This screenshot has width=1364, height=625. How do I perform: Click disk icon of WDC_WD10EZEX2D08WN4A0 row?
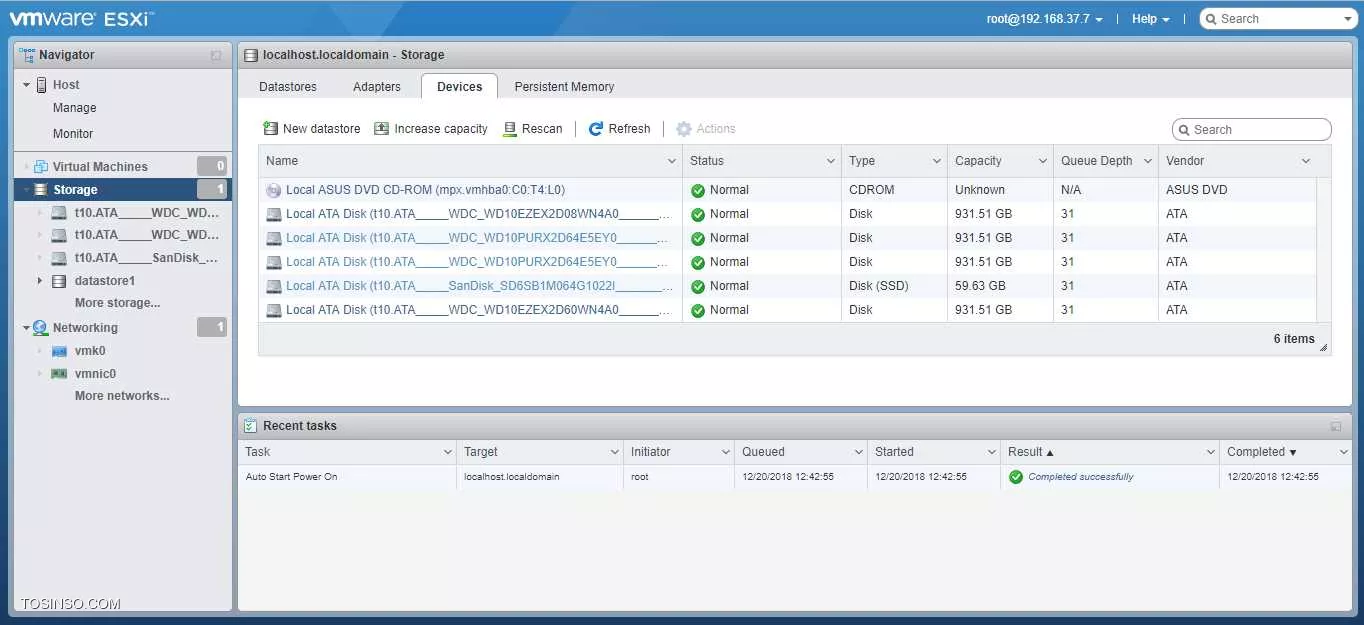274,214
